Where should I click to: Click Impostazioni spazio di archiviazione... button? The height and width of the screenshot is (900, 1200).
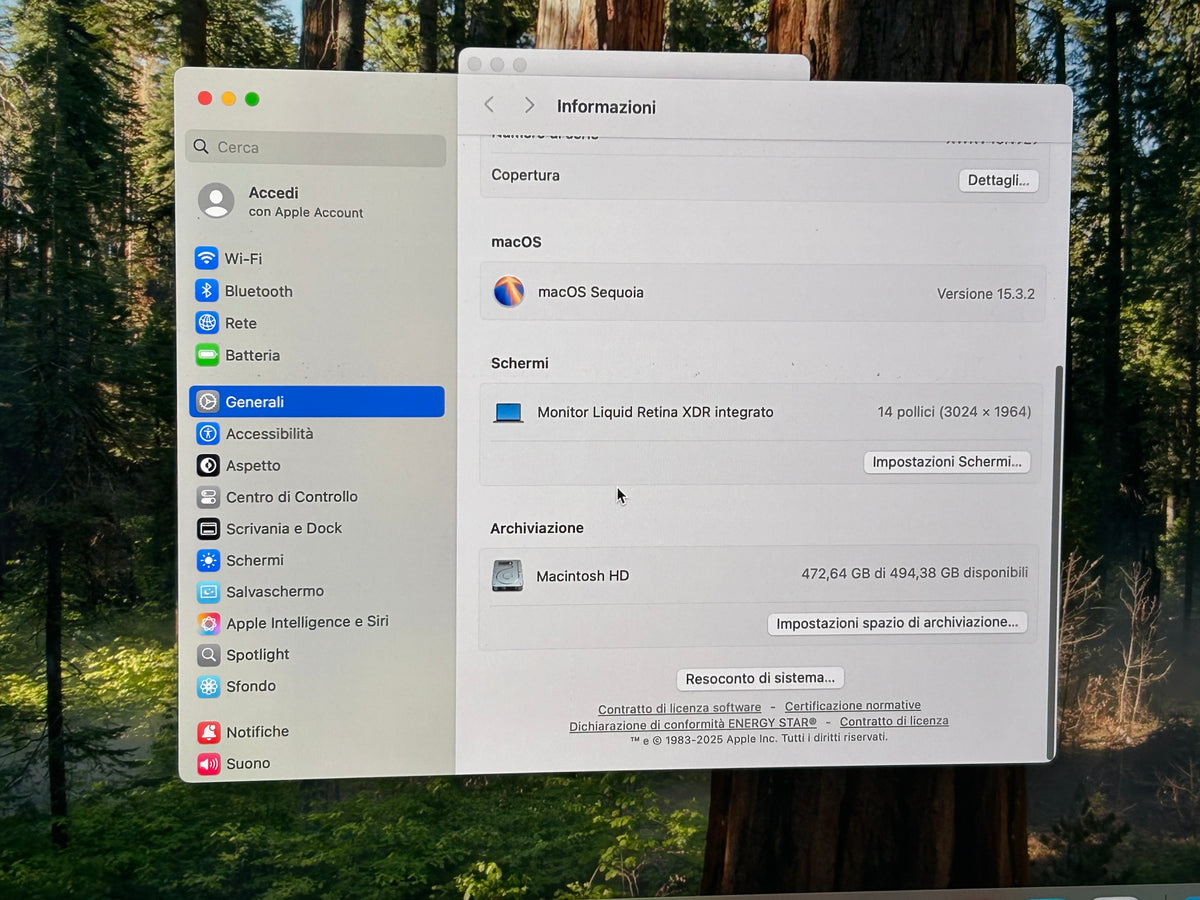[897, 622]
